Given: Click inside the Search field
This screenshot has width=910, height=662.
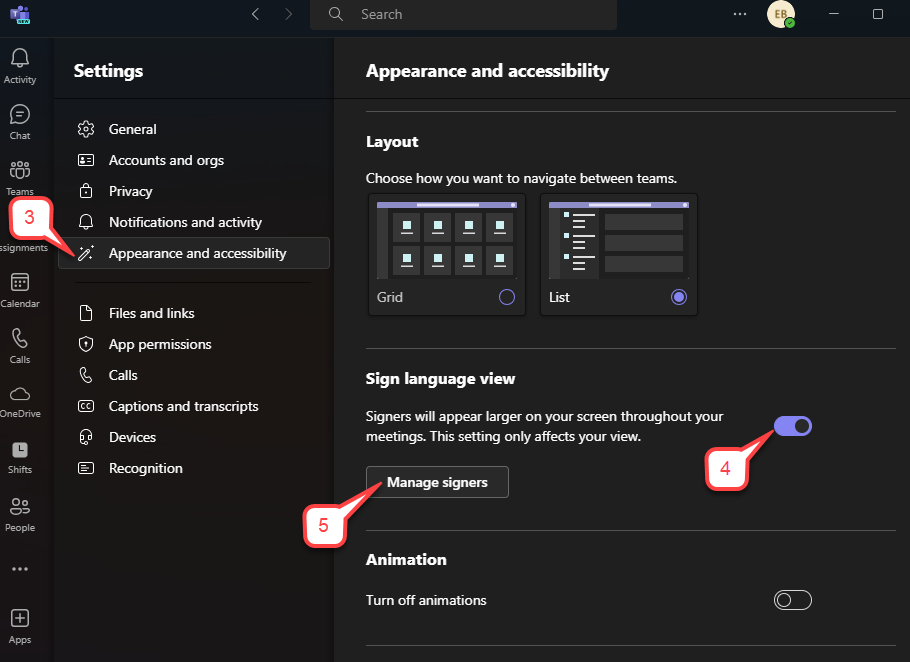Looking at the screenshot, I should coord(463,15).
